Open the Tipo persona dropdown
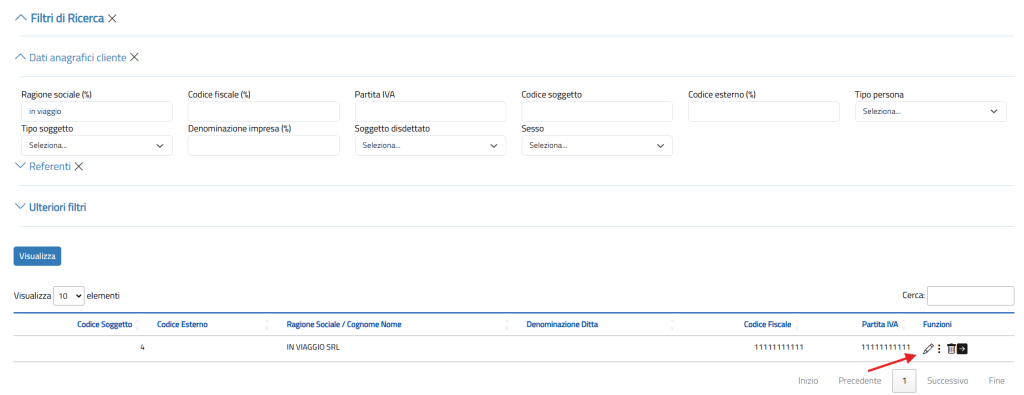 pyautogui.click(x=931, y=112)
